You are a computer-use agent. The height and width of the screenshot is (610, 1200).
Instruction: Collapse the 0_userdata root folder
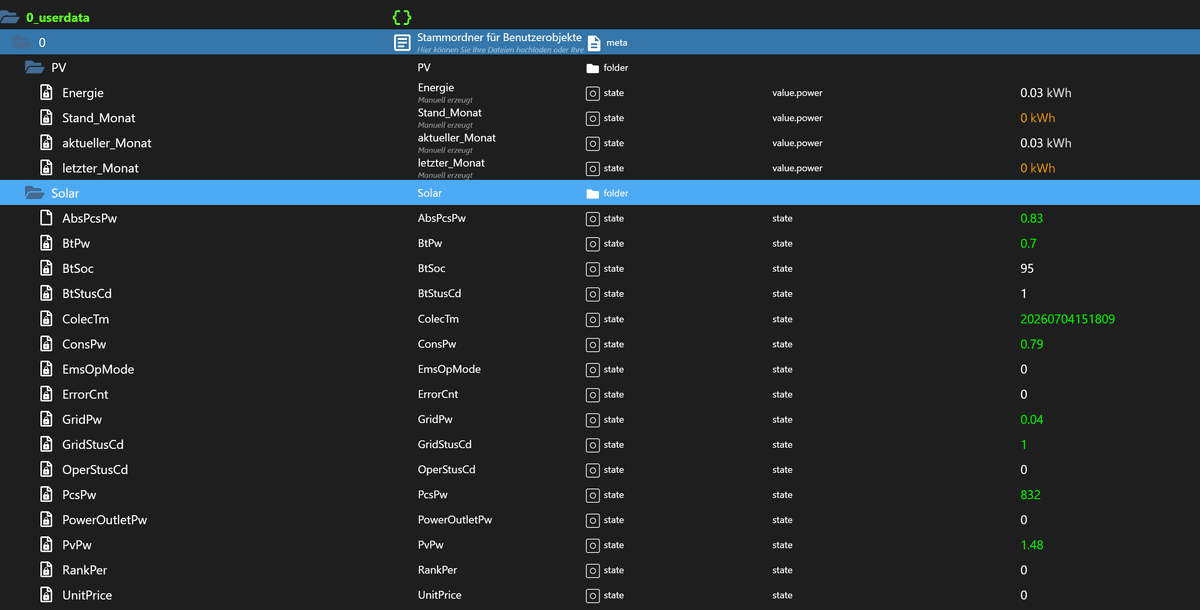tap(11, 18)
